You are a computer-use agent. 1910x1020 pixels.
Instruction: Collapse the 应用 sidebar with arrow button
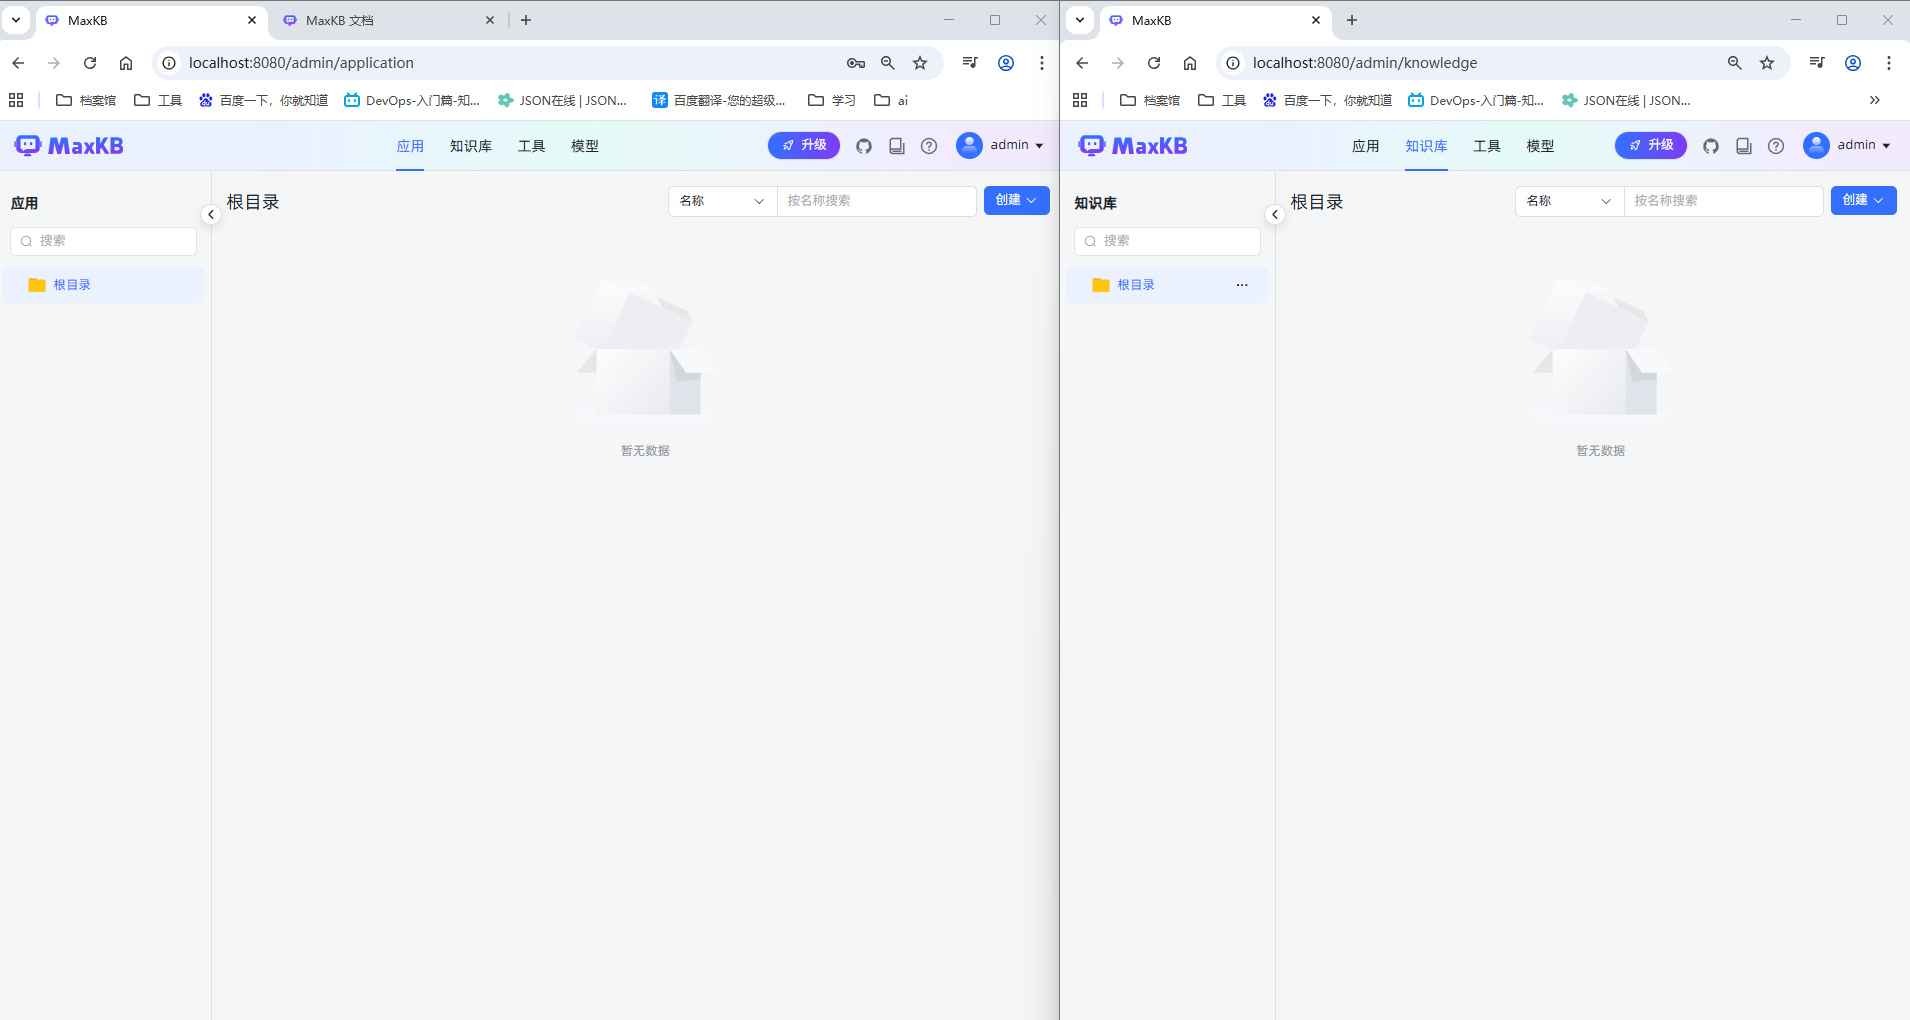coord(211,214)
